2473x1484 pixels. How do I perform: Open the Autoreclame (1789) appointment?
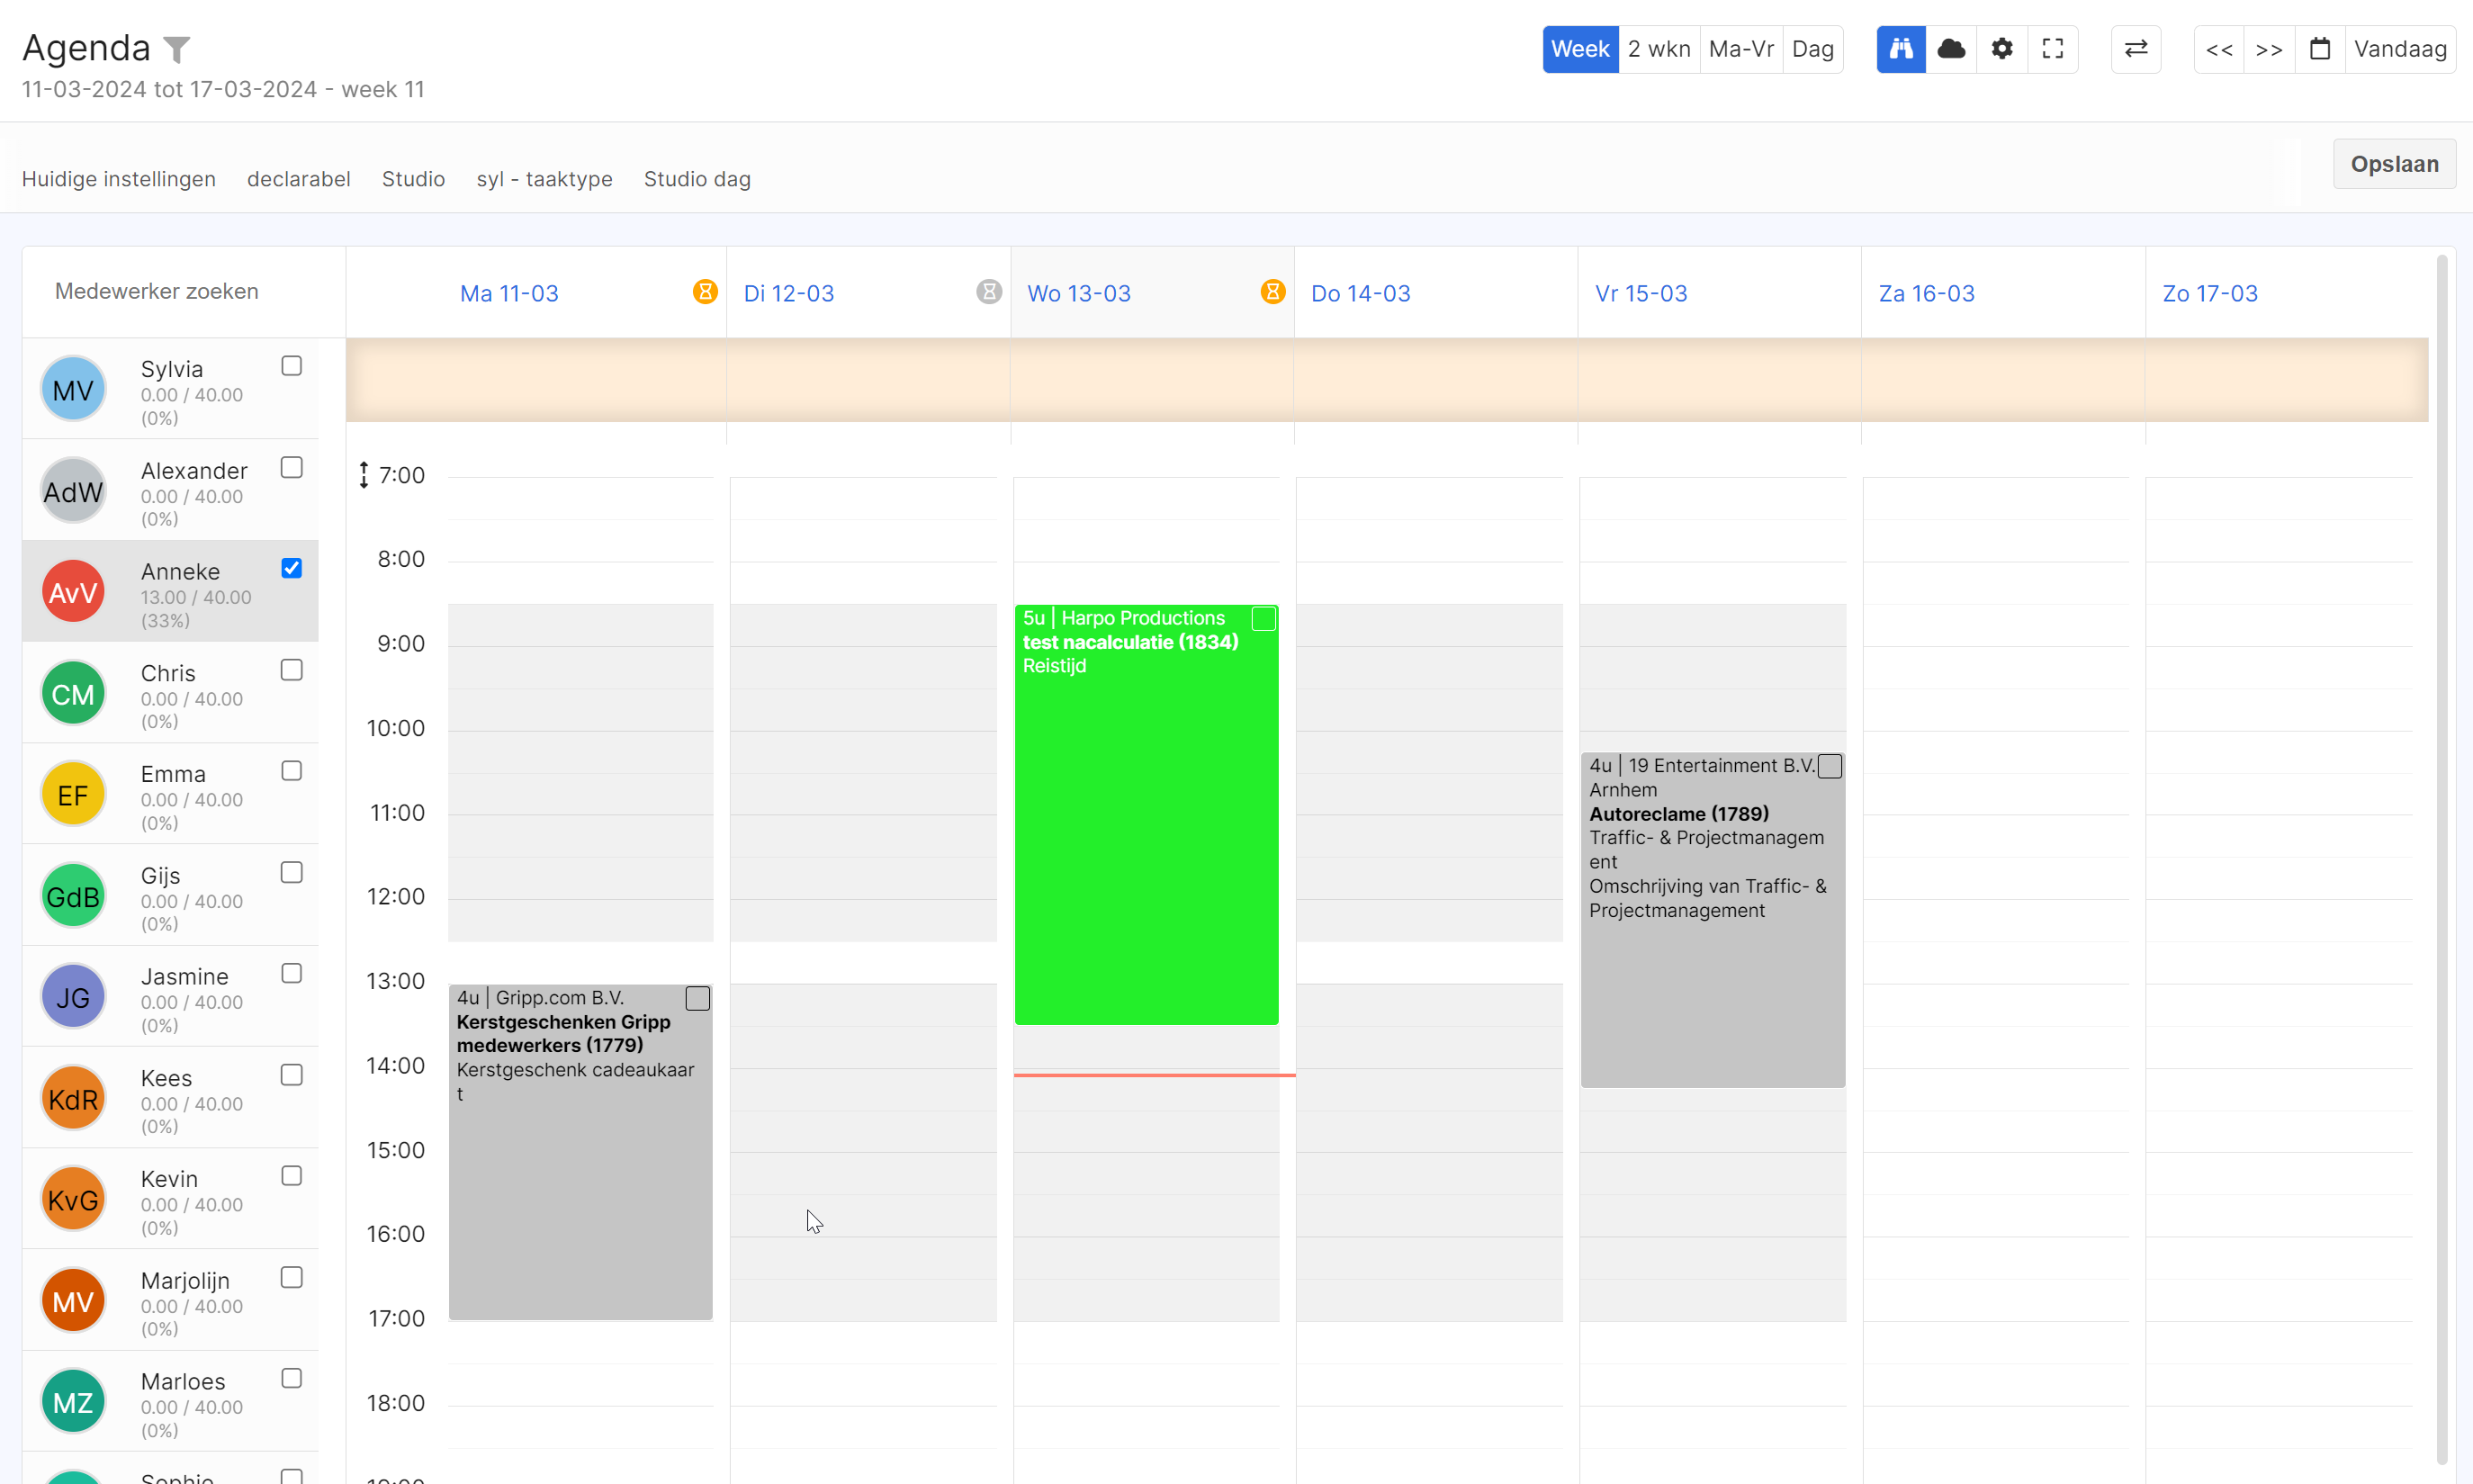1713,920
